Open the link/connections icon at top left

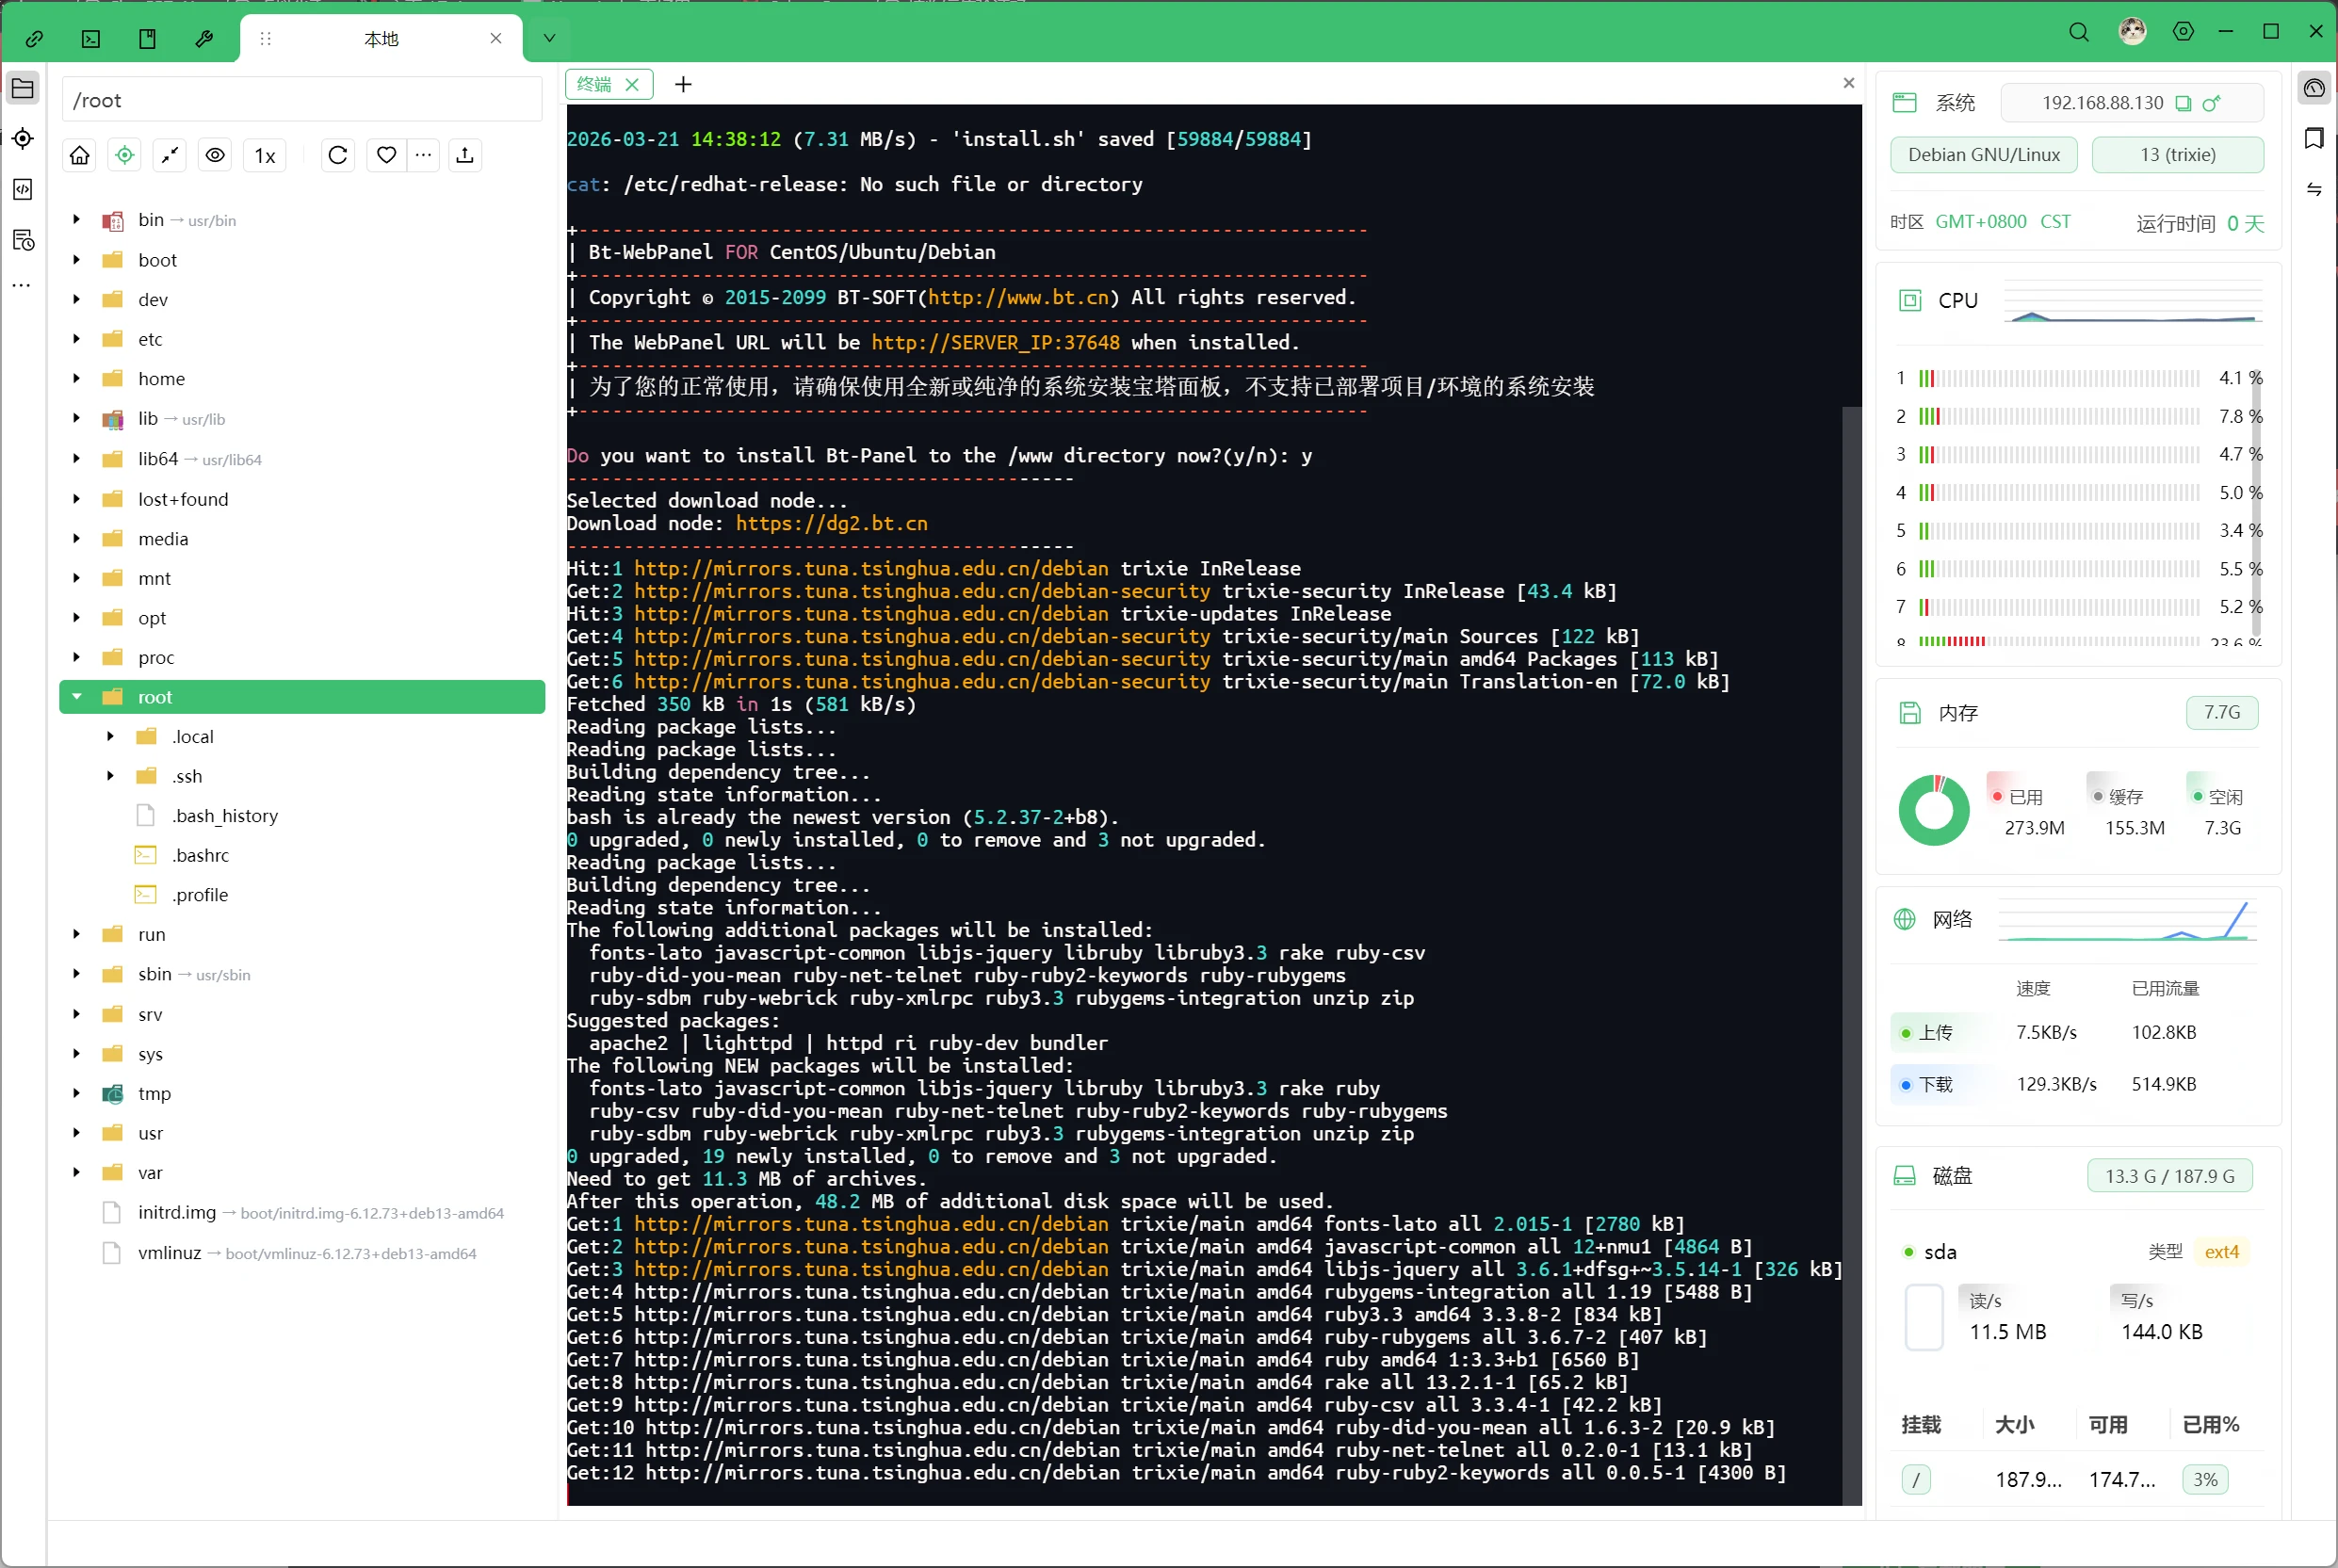(34, 38)
